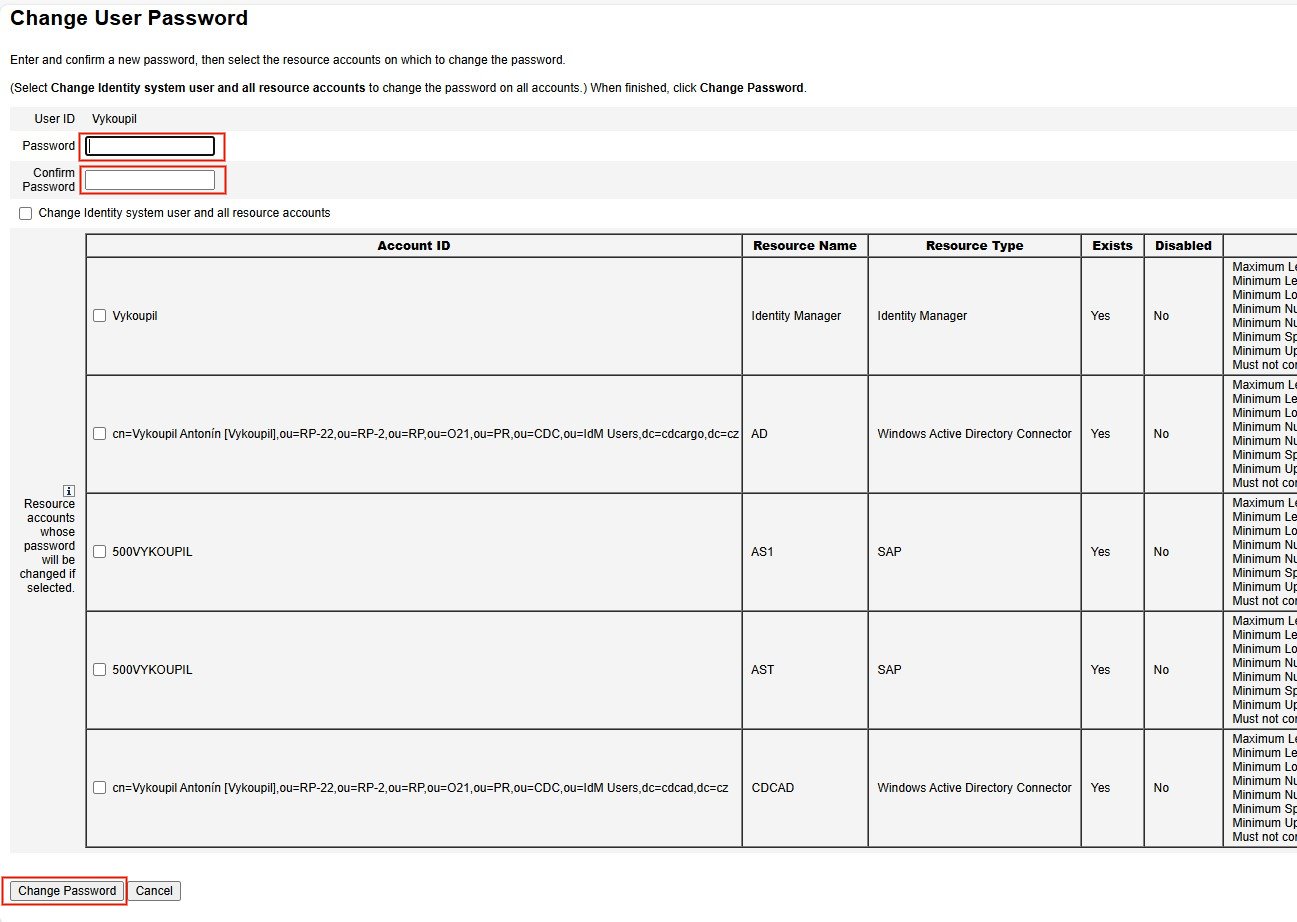
Task: Click the Cancel button
Action: [x=154, y=891]
